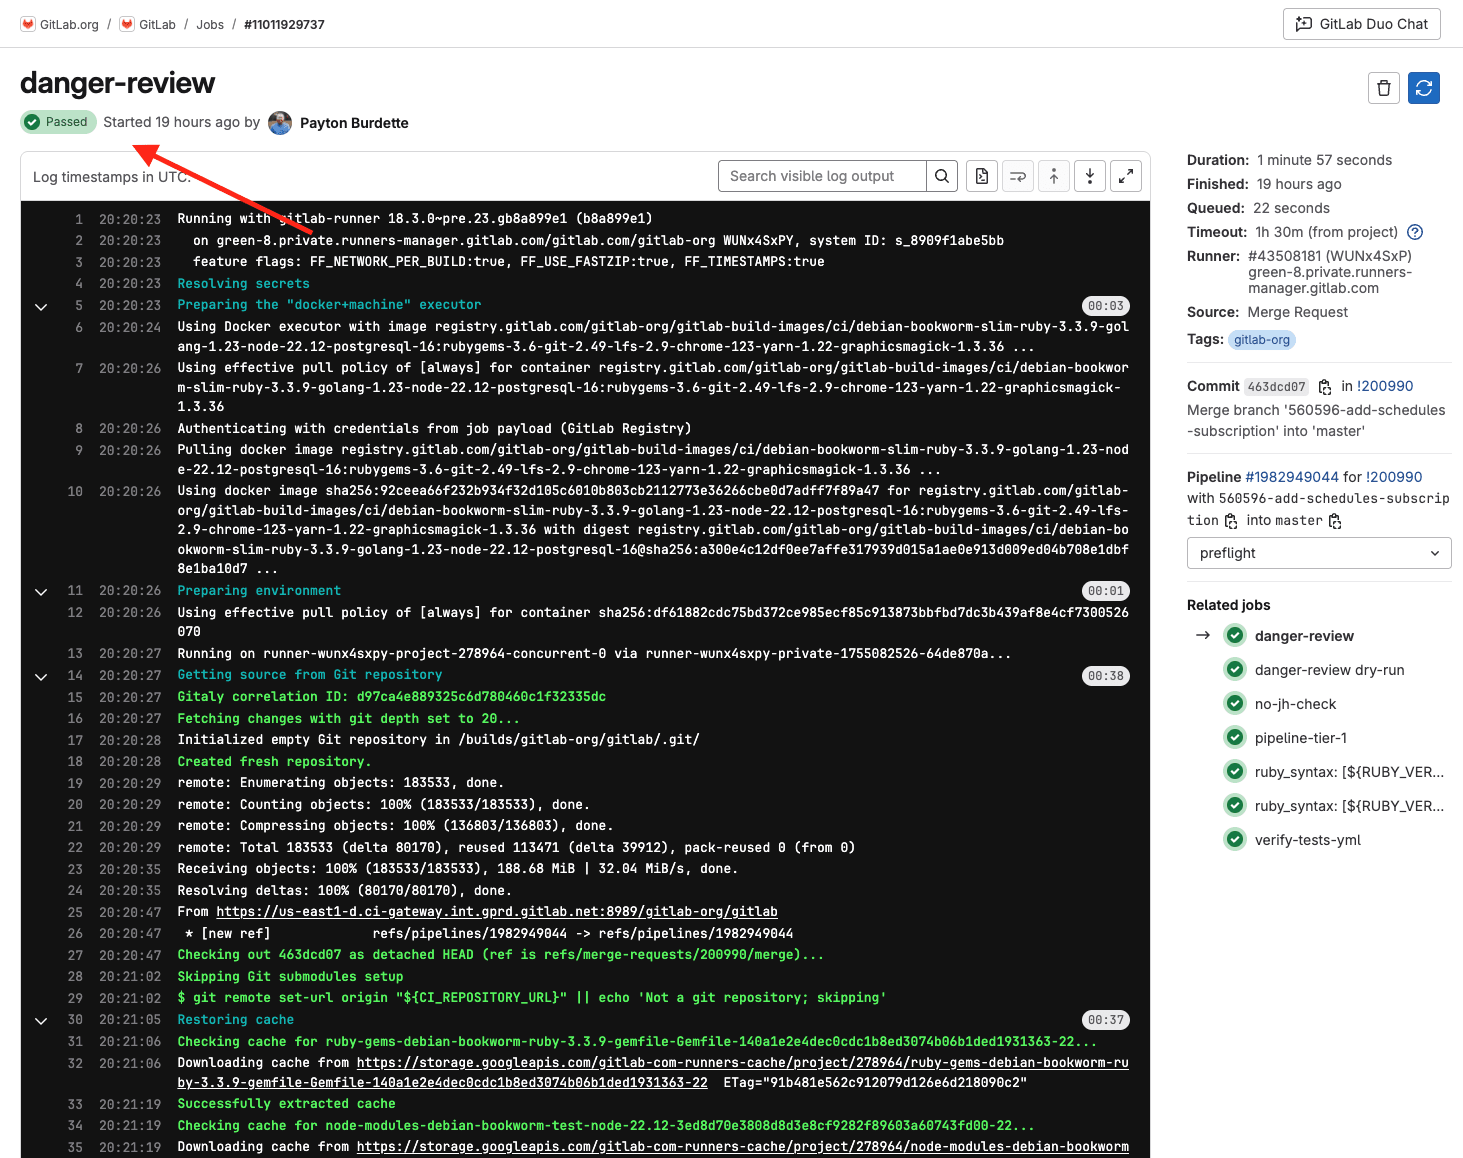The width and height of the screenshot is (1463, 1158).
Task: Open the preflight stage dropdown
Action: tap(1319, 553)
